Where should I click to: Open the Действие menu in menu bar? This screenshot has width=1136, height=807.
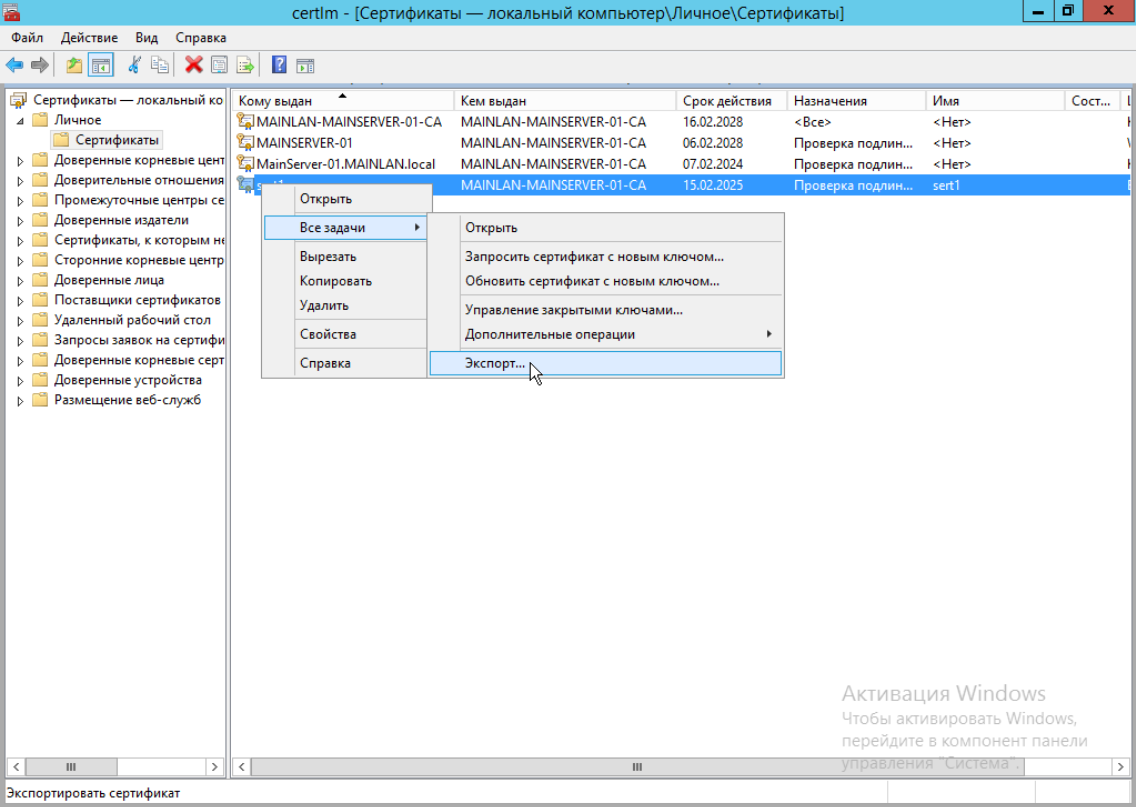point(89,37)
